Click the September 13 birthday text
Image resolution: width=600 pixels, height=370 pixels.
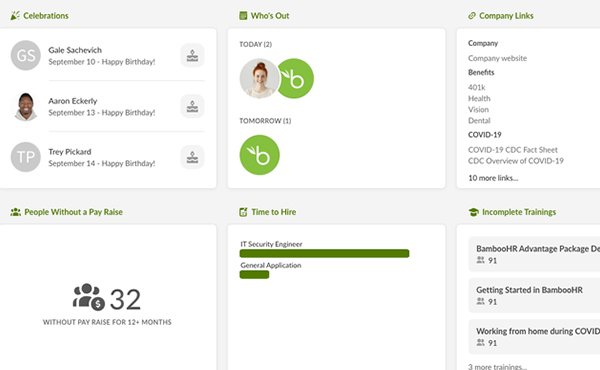(x=102, y=112)
